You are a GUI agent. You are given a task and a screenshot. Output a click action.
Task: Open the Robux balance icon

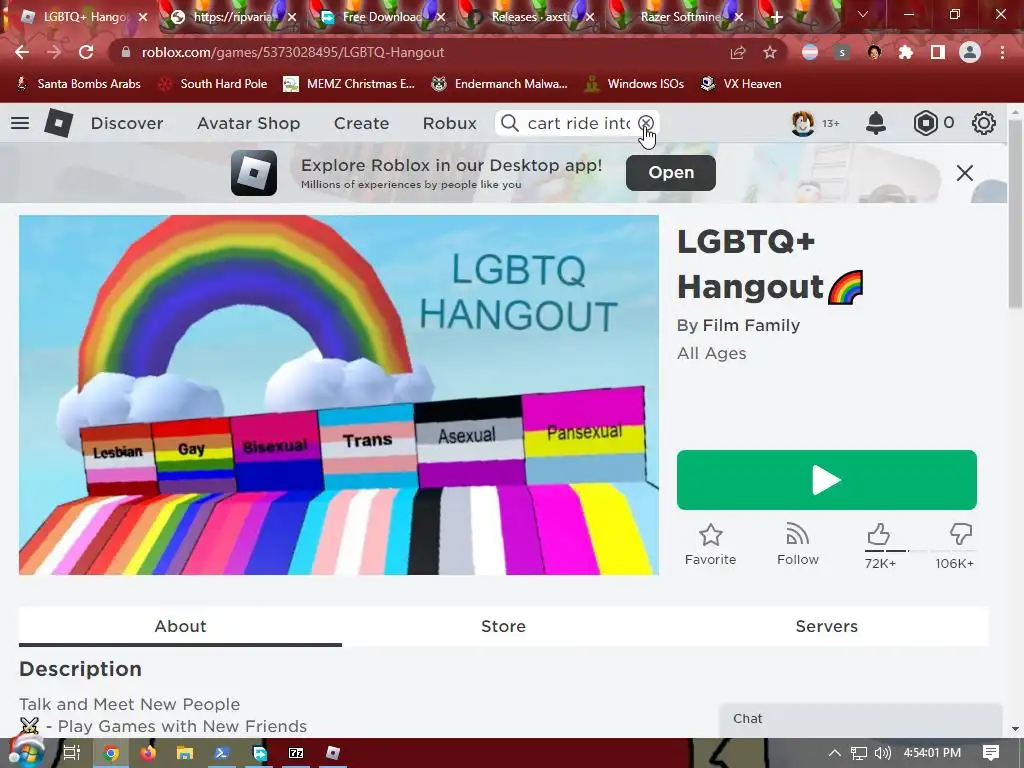[x=925, y=123]
